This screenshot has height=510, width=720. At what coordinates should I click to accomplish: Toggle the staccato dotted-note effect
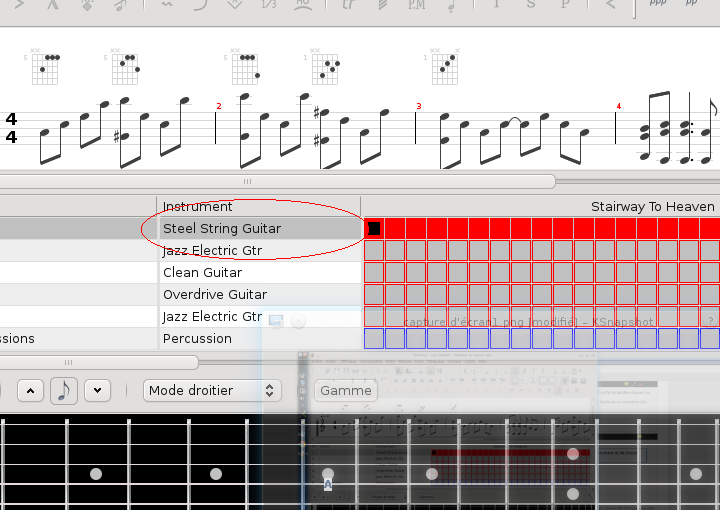coord(451,5)
